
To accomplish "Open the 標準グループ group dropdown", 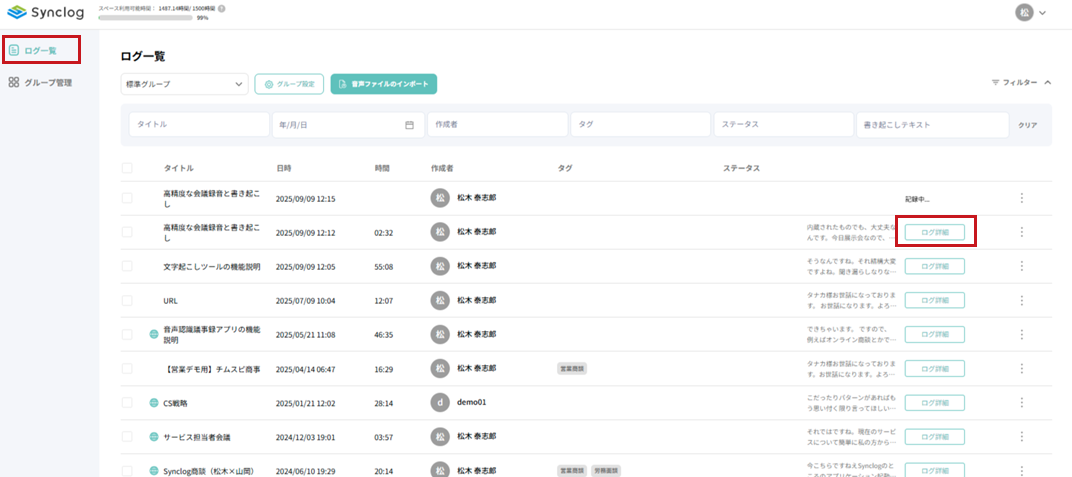I will pyautogui.click(x=184, y=84).
